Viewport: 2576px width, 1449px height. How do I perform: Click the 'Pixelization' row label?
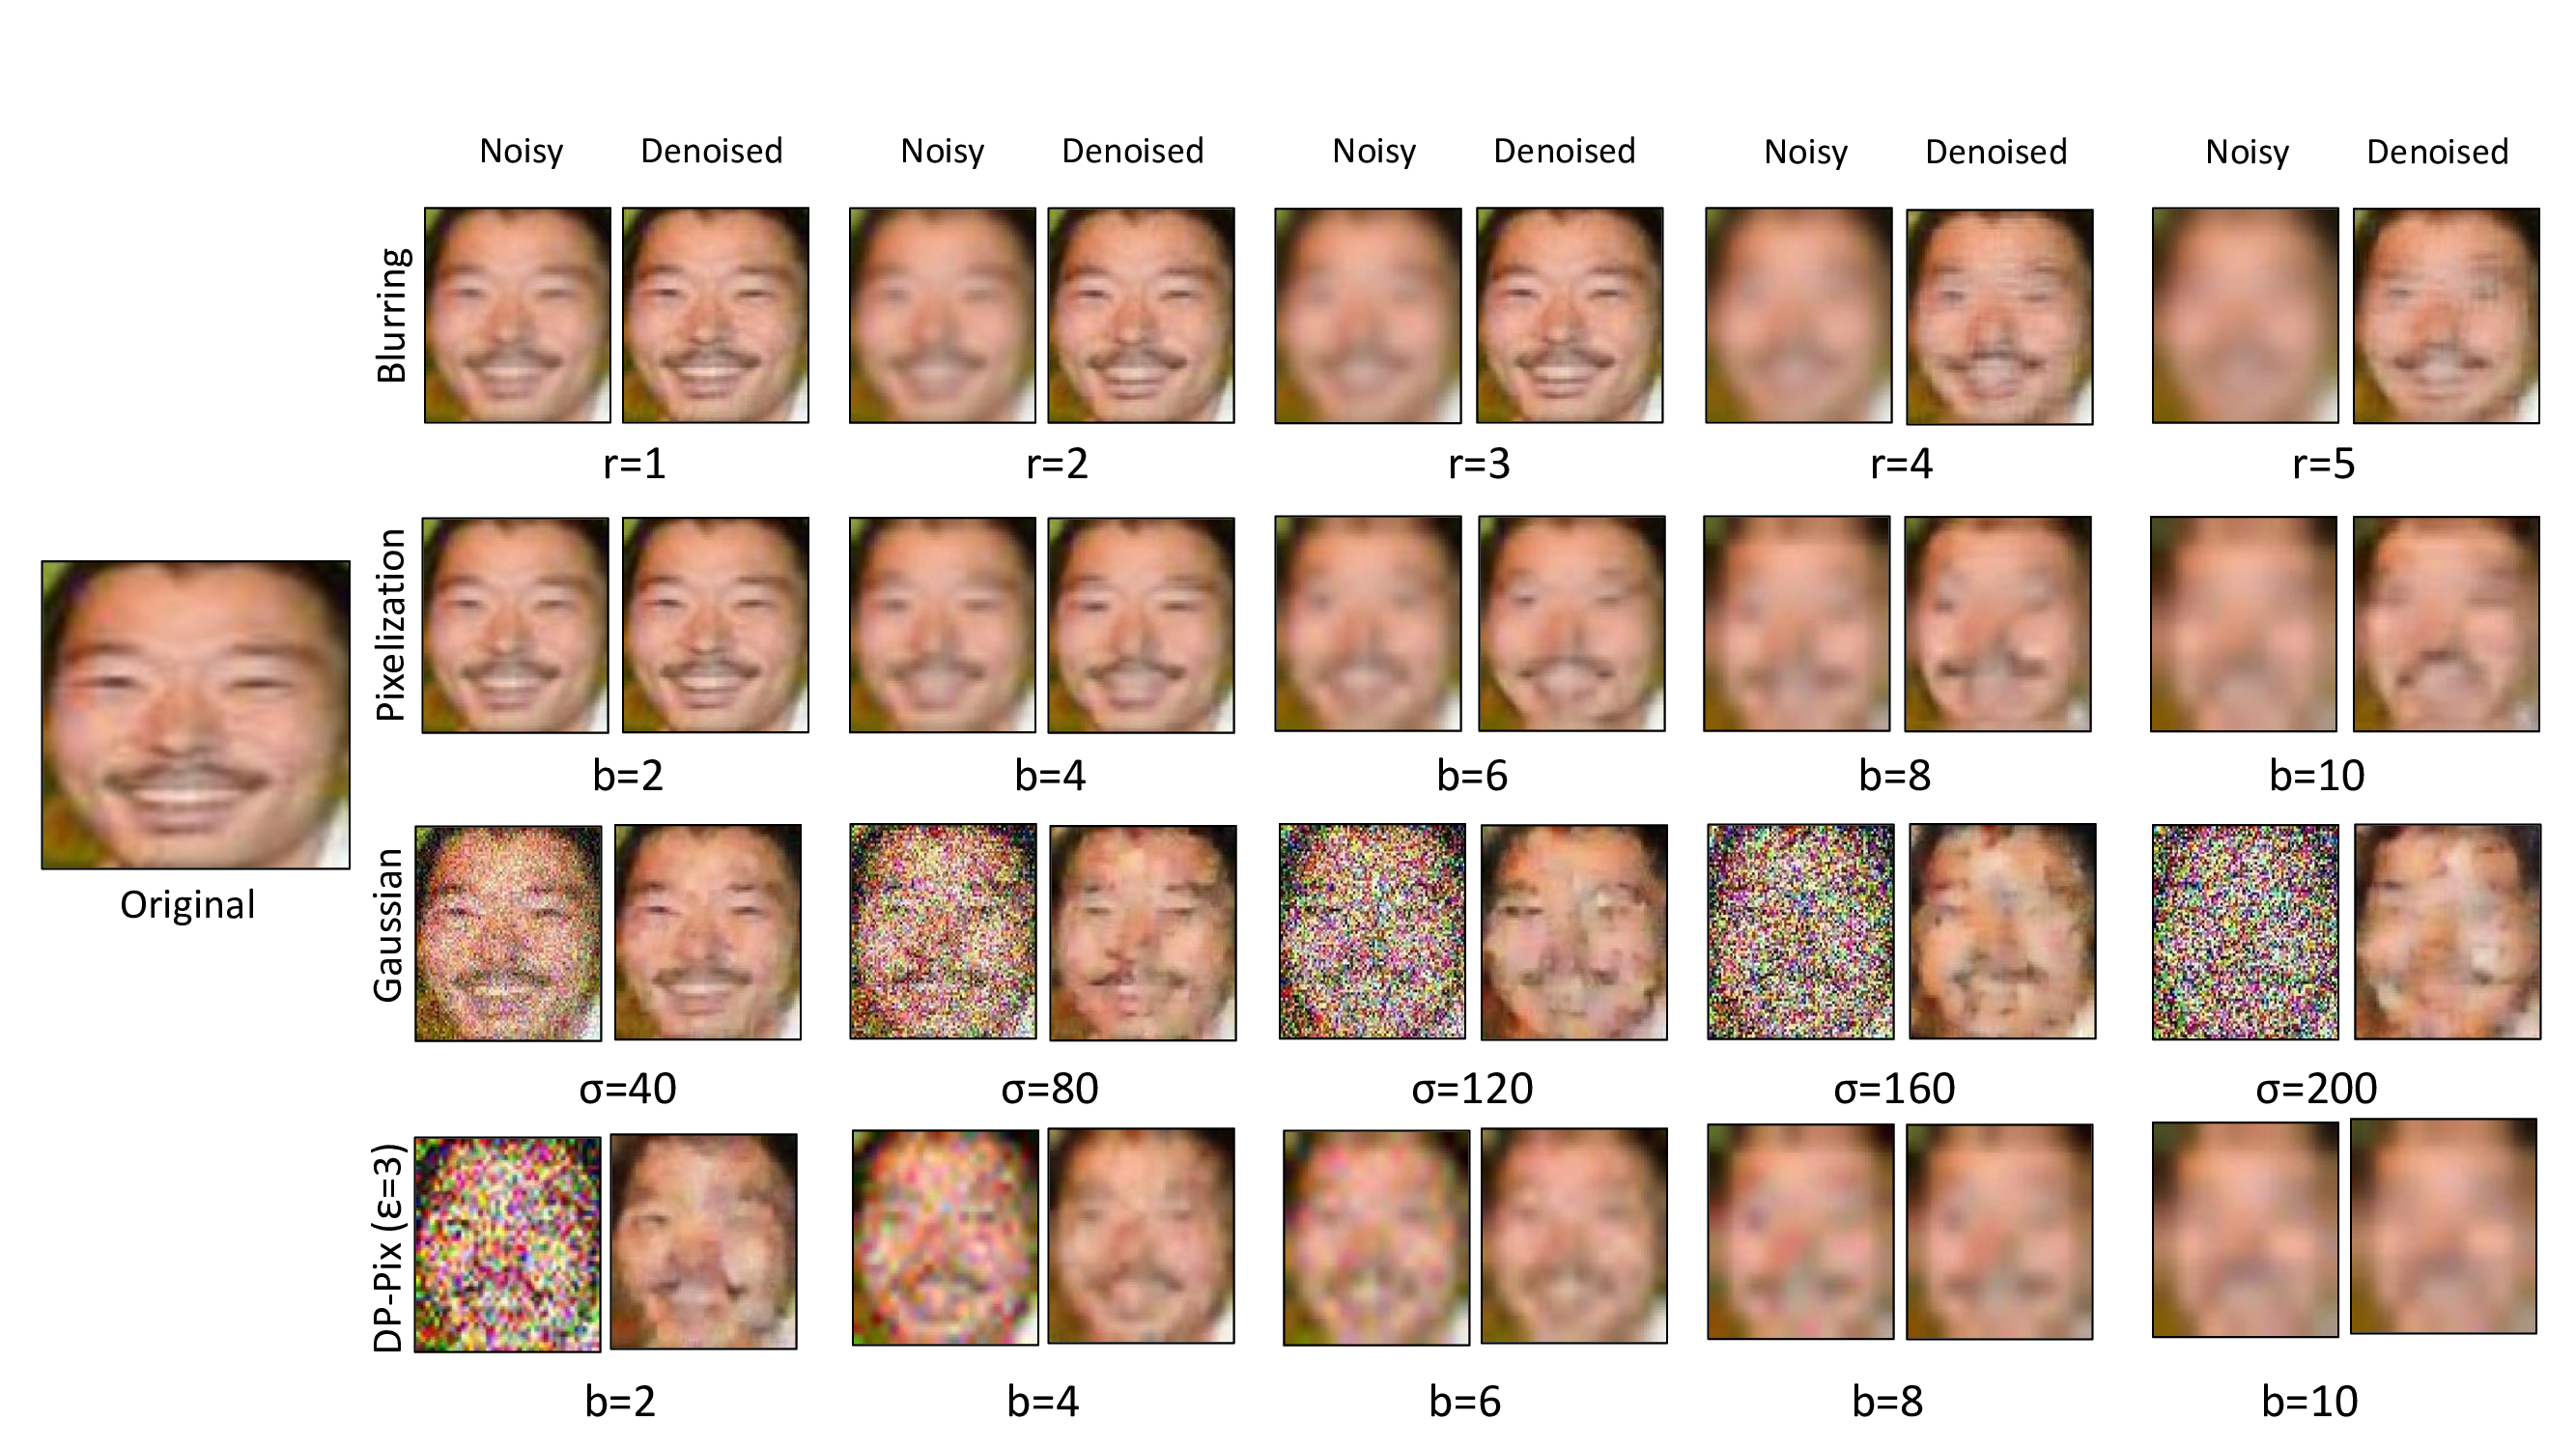coord(391,625)
